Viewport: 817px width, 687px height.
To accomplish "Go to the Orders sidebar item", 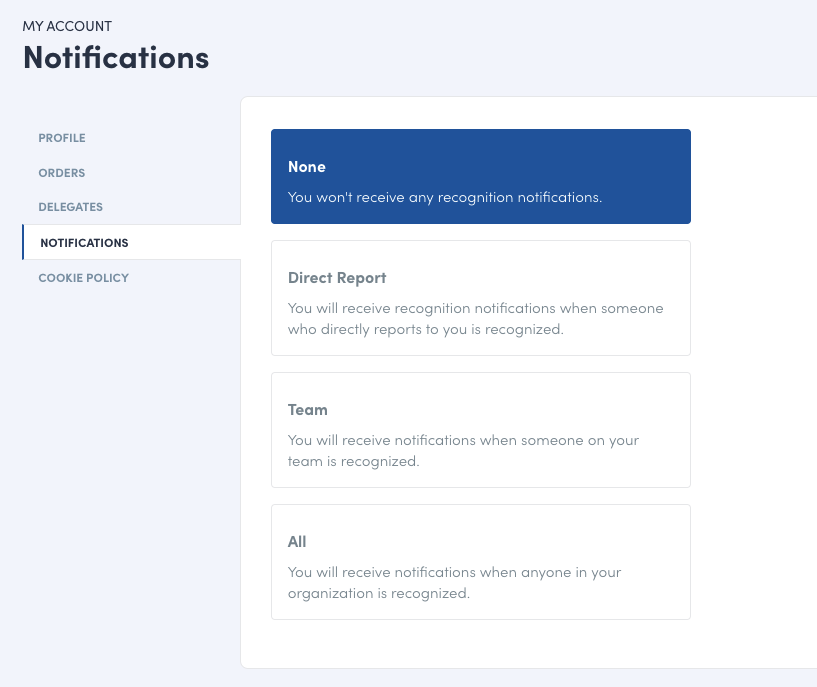I will [62, 173].
